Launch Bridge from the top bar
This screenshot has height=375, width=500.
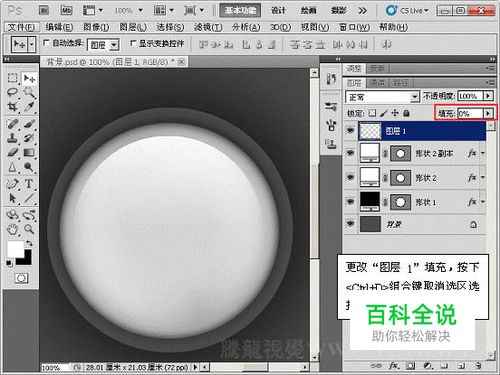click(x=44, y=10)
